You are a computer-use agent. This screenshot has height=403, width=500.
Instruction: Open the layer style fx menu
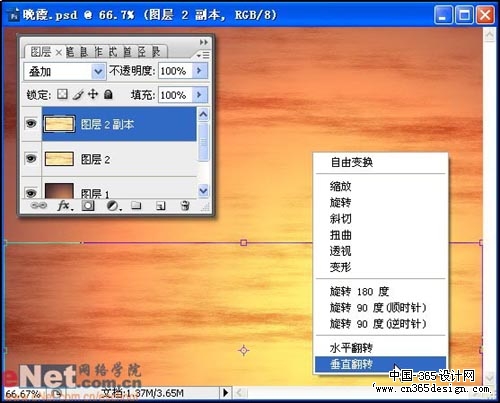tap(65, 206)
